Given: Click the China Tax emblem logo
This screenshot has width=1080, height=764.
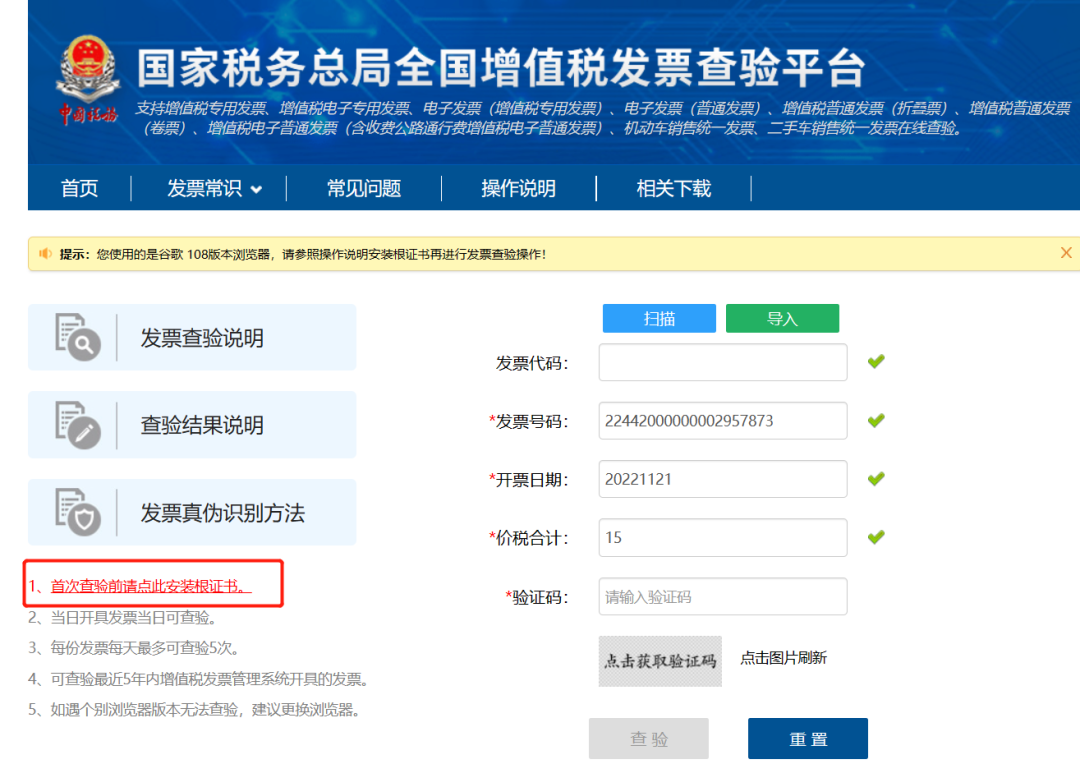Looking at the screenshot, I should coord(87,79).
